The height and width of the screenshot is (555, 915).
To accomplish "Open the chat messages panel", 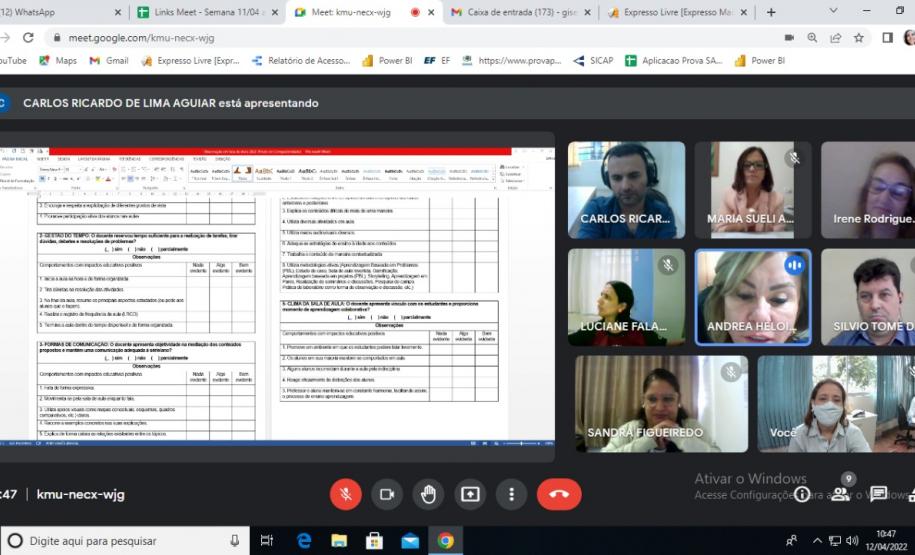I will pyautogui.click(x=879, y=494).
